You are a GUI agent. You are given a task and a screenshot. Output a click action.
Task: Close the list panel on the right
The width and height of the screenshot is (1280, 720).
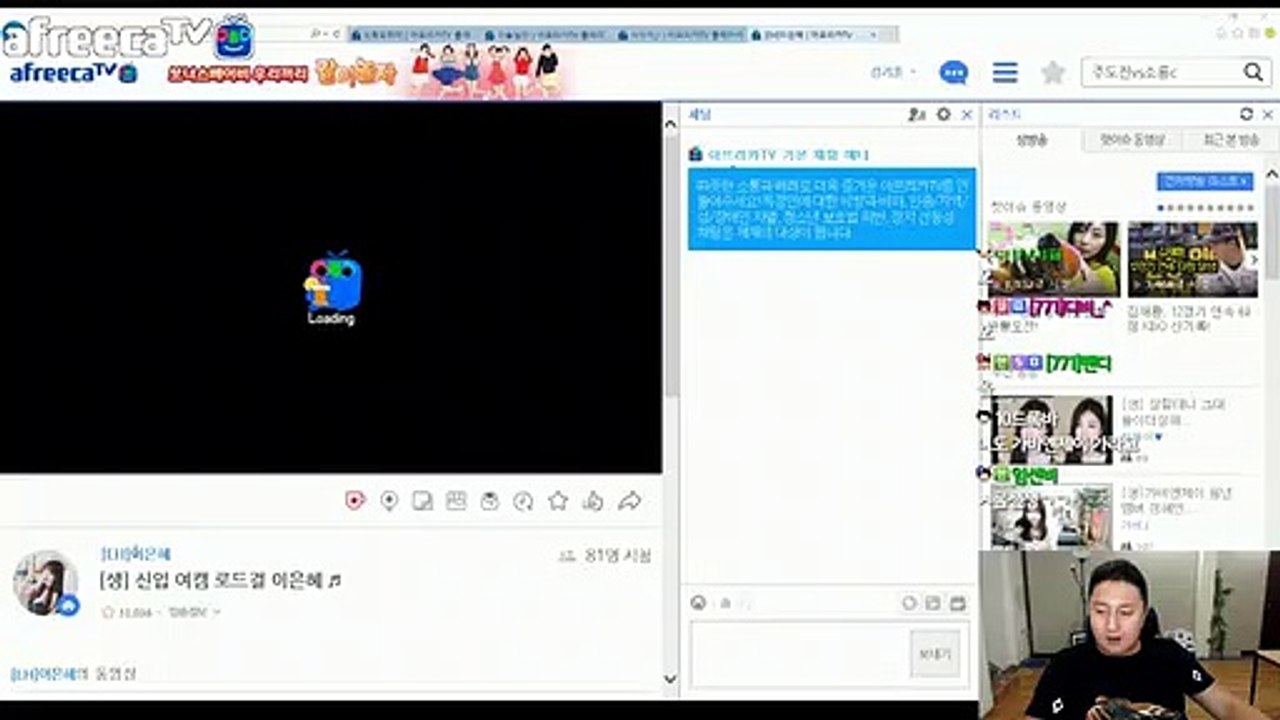1268,115
